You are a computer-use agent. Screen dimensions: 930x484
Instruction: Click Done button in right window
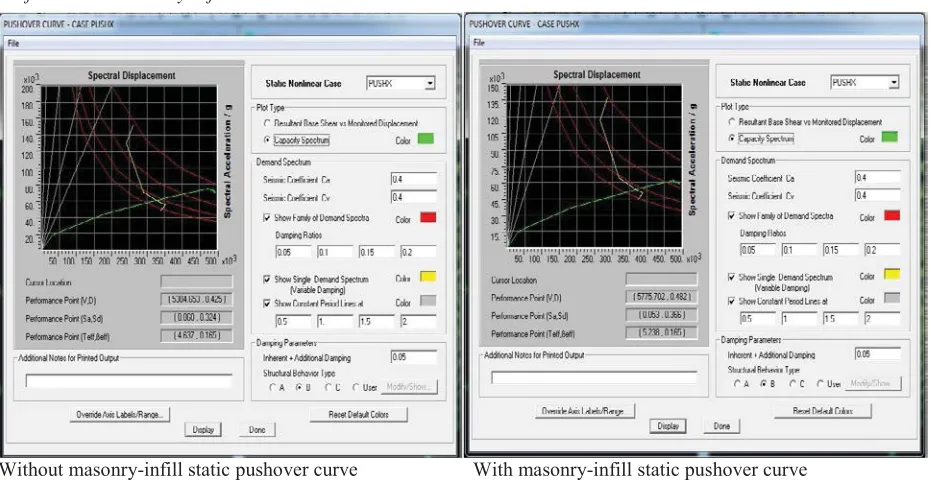point(722,426)
